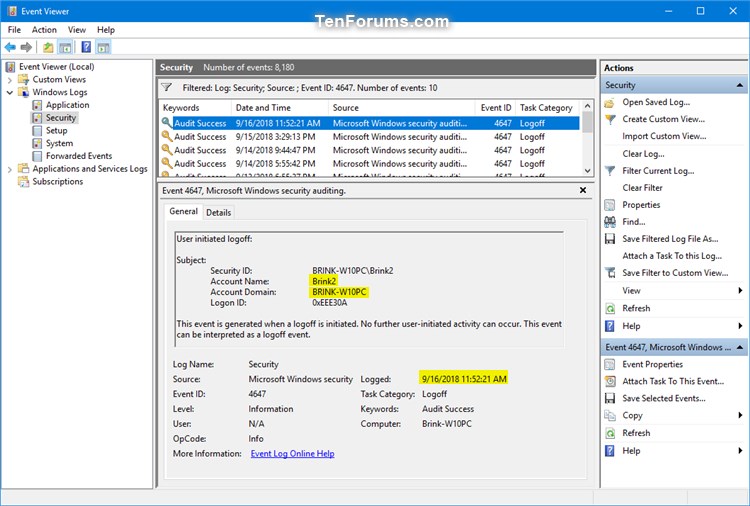Open the Action menu
750x506 pixels.
point(44,30)
